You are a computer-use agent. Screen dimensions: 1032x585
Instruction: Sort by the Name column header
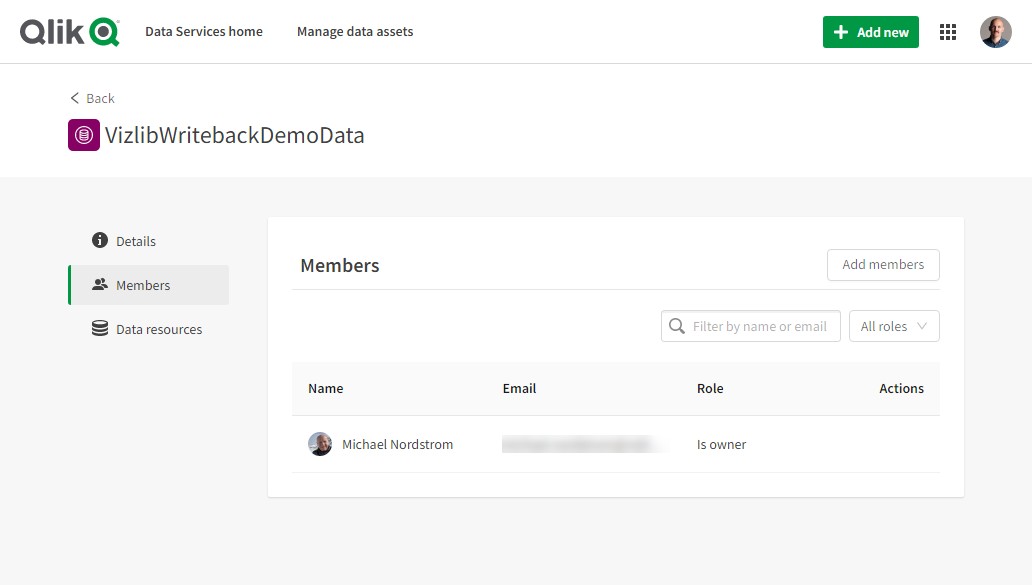326,388
